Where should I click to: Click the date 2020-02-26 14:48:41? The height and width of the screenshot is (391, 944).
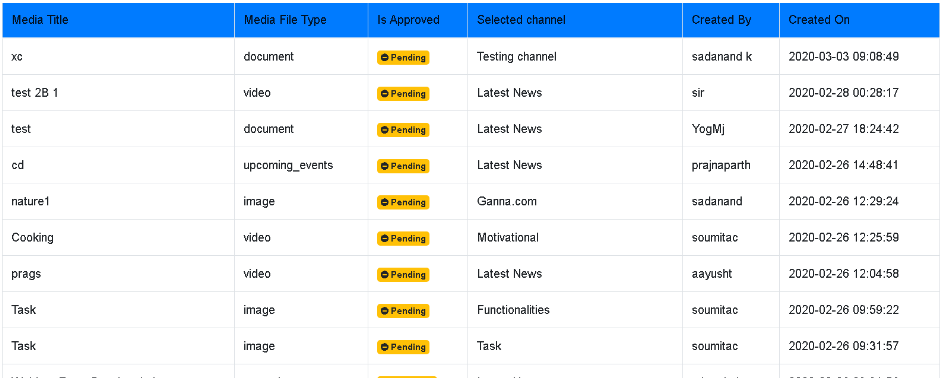point(843,165)
